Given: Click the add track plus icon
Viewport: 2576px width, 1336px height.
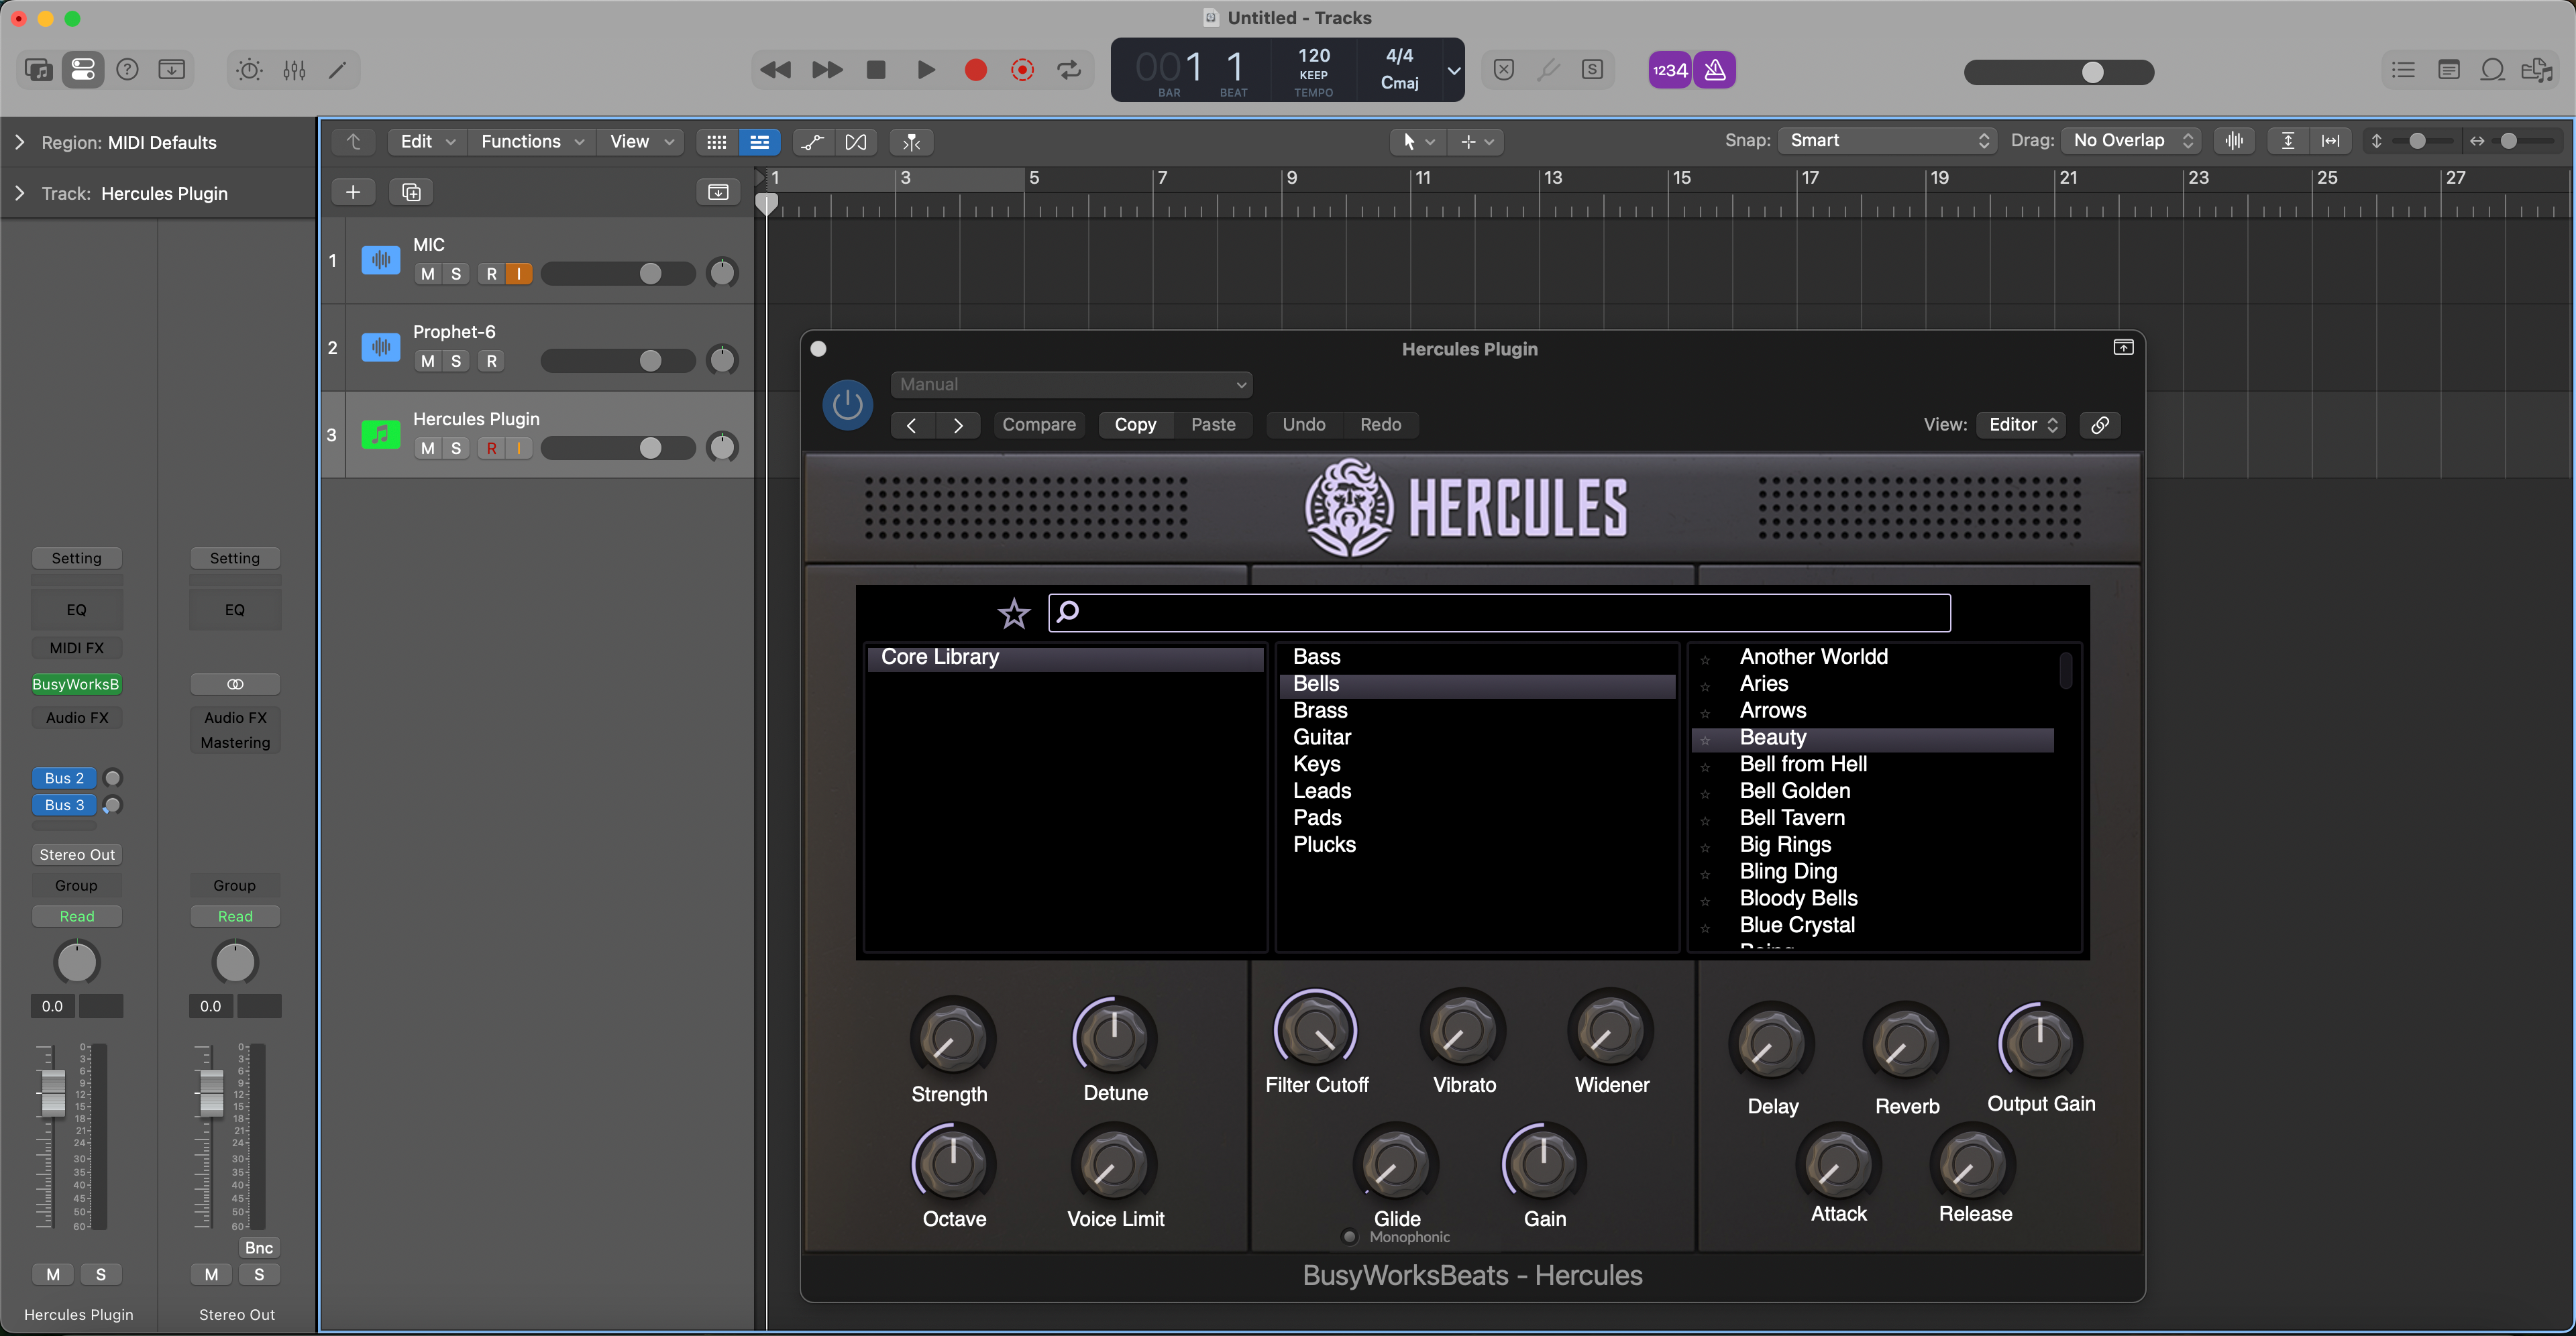Looking at the screenshot, I should [353, 192].
